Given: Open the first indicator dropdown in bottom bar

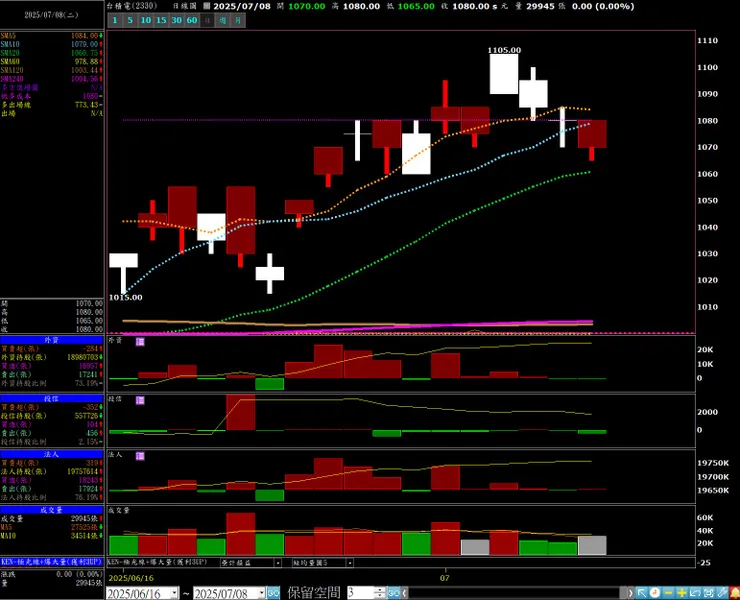Looking at the screenshot, I should pos(278,563).
